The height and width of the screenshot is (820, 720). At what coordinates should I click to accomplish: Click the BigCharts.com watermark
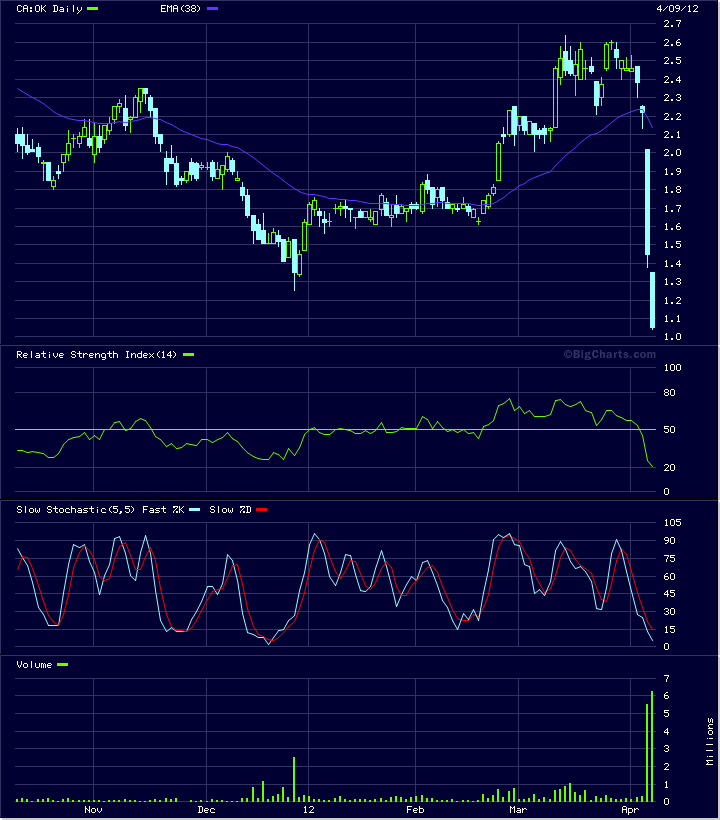coord(610,355)
